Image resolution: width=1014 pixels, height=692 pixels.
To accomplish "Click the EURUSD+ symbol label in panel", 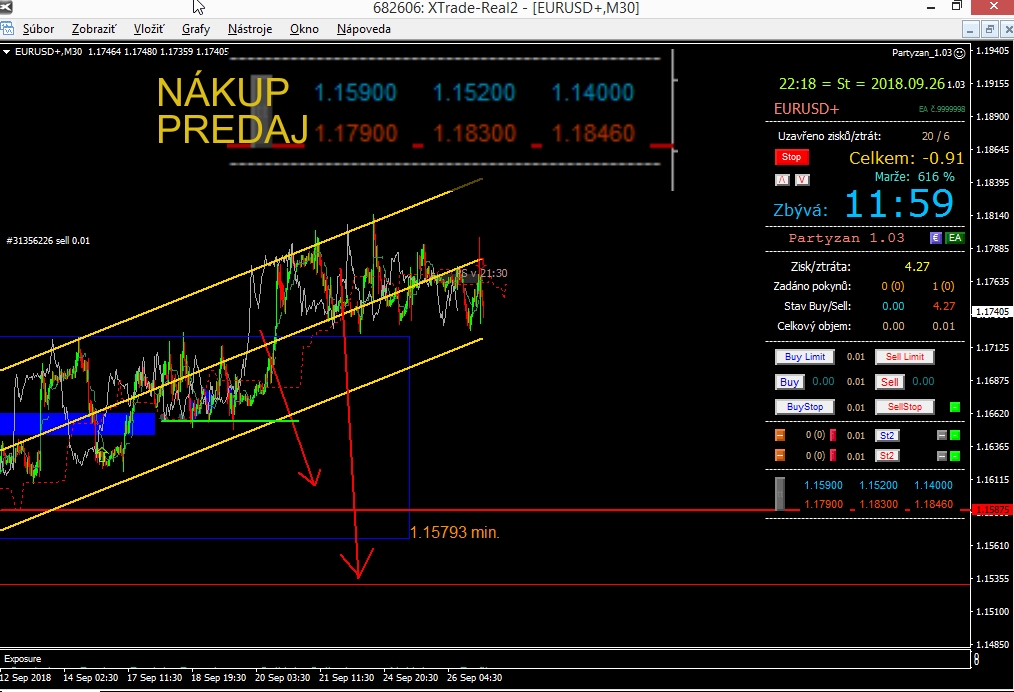I will (806, 109).
